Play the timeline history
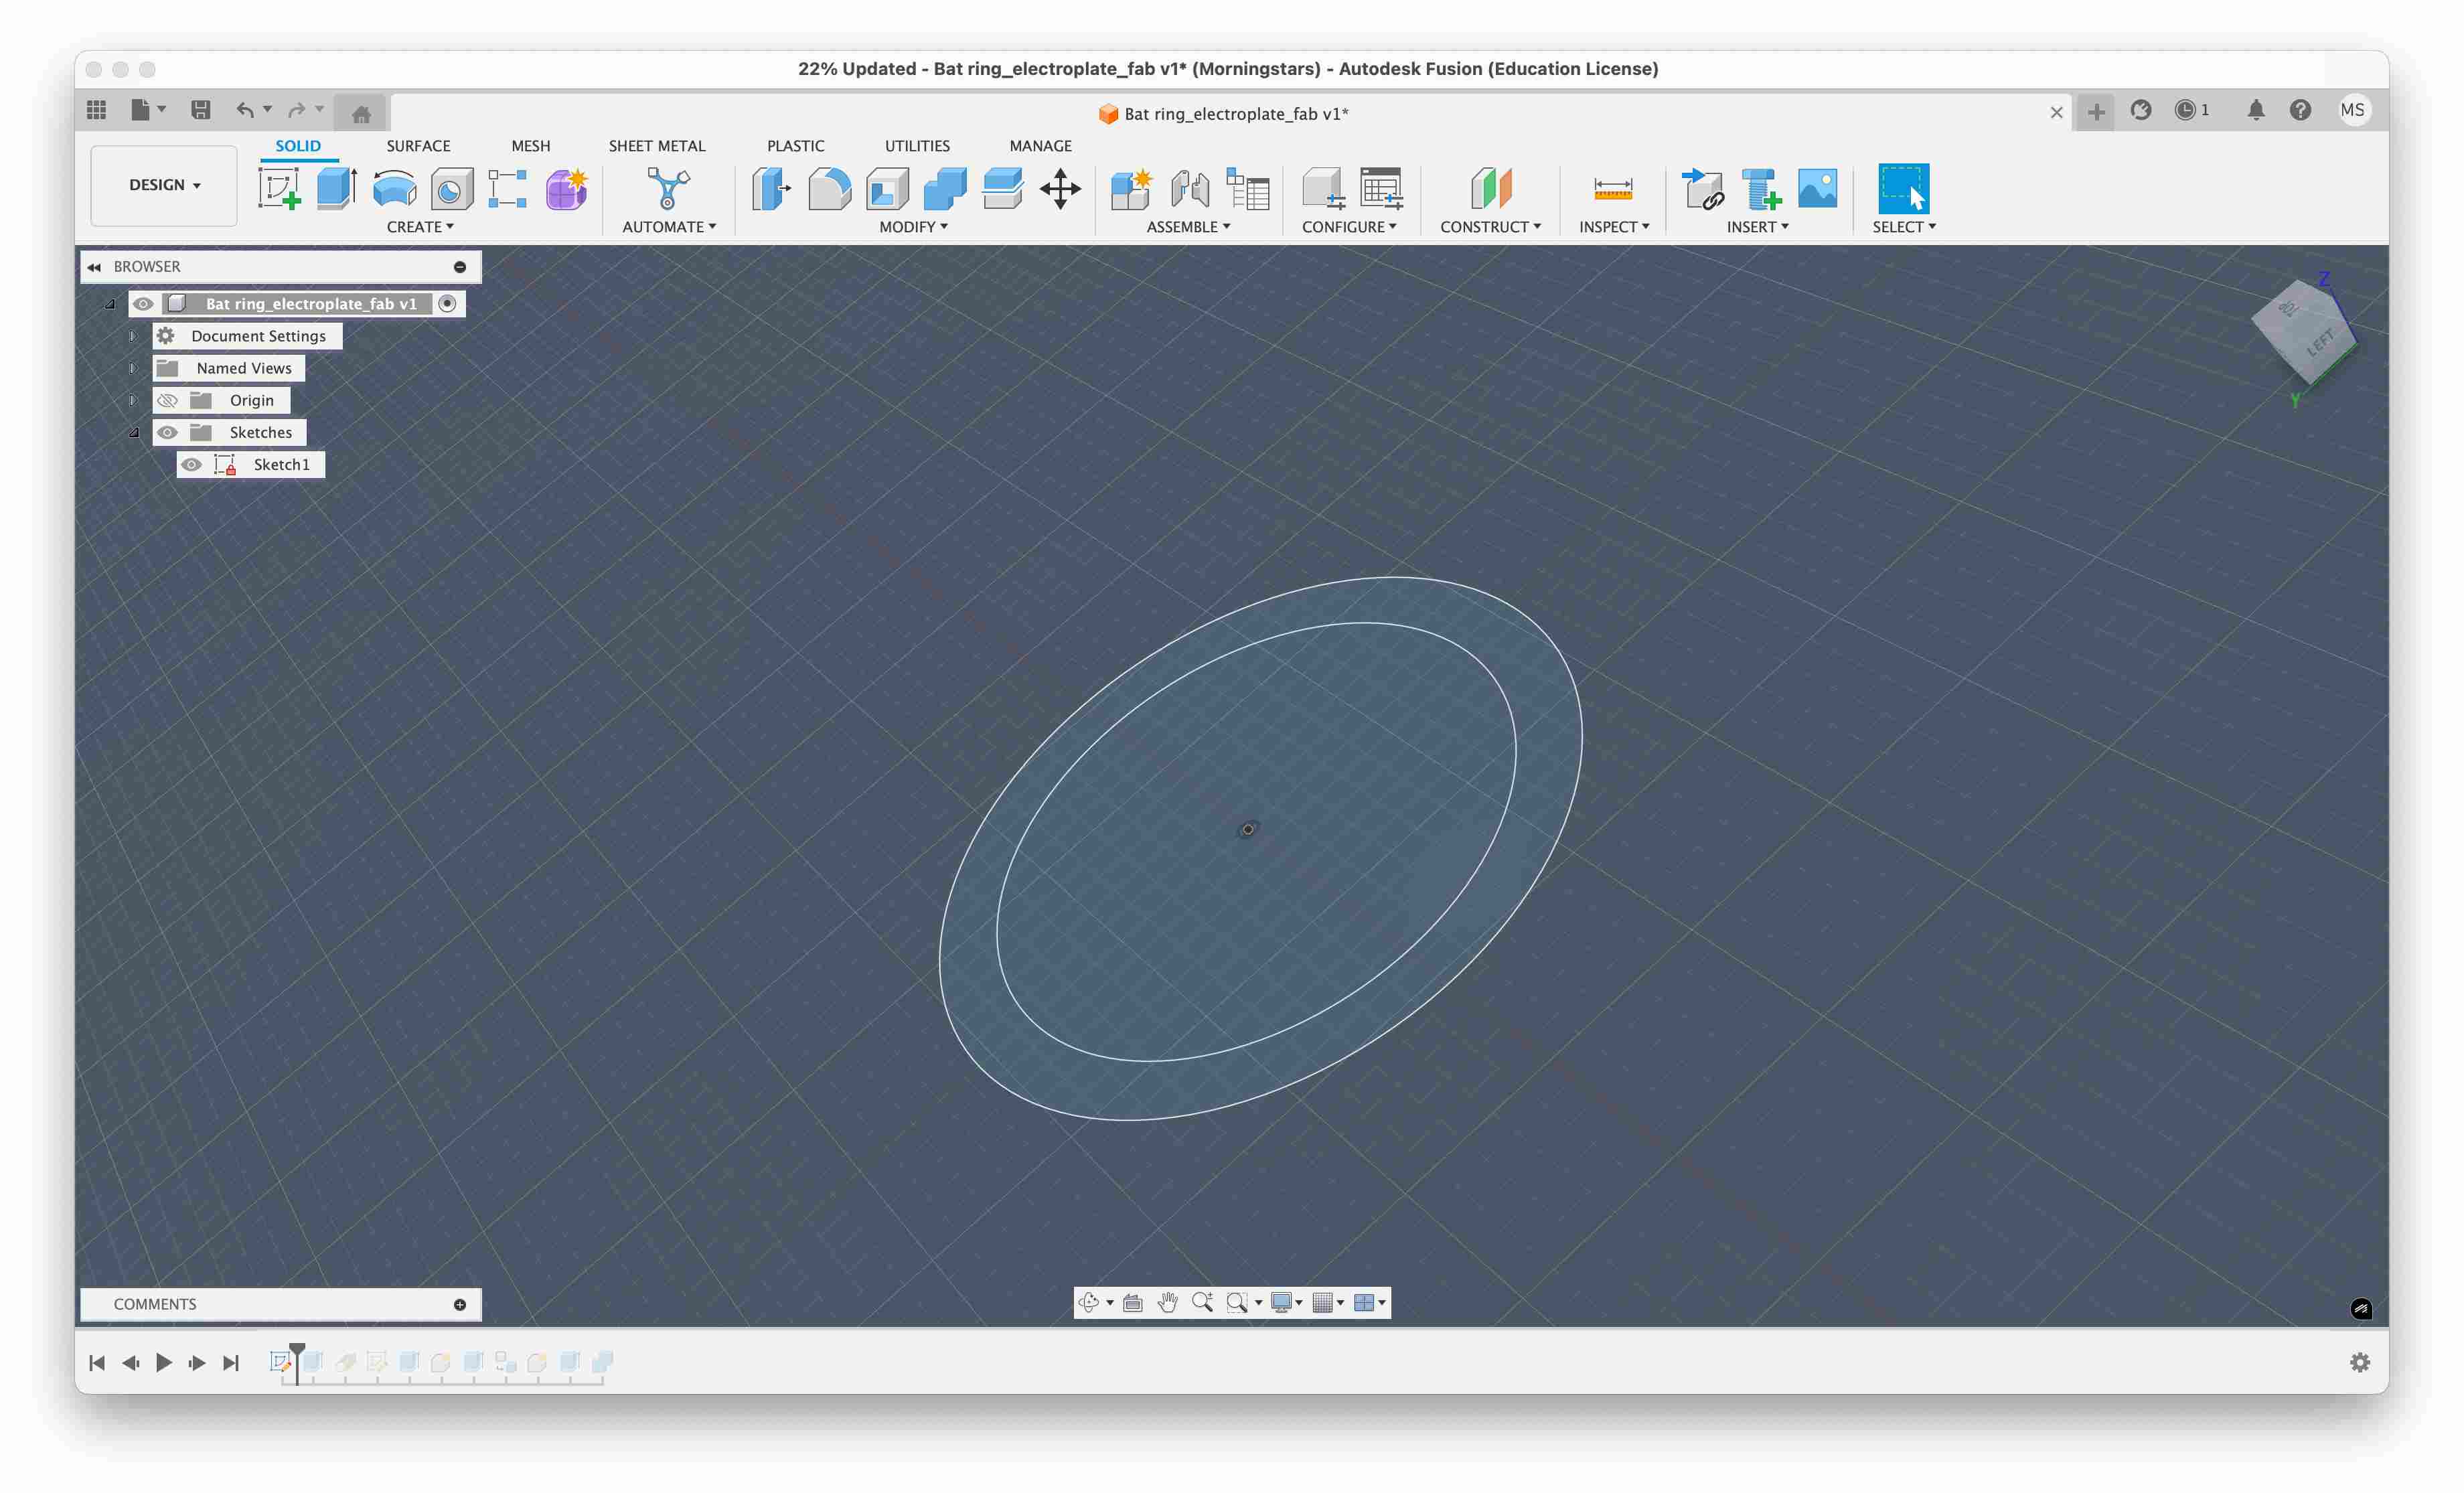 point(164,1362)
